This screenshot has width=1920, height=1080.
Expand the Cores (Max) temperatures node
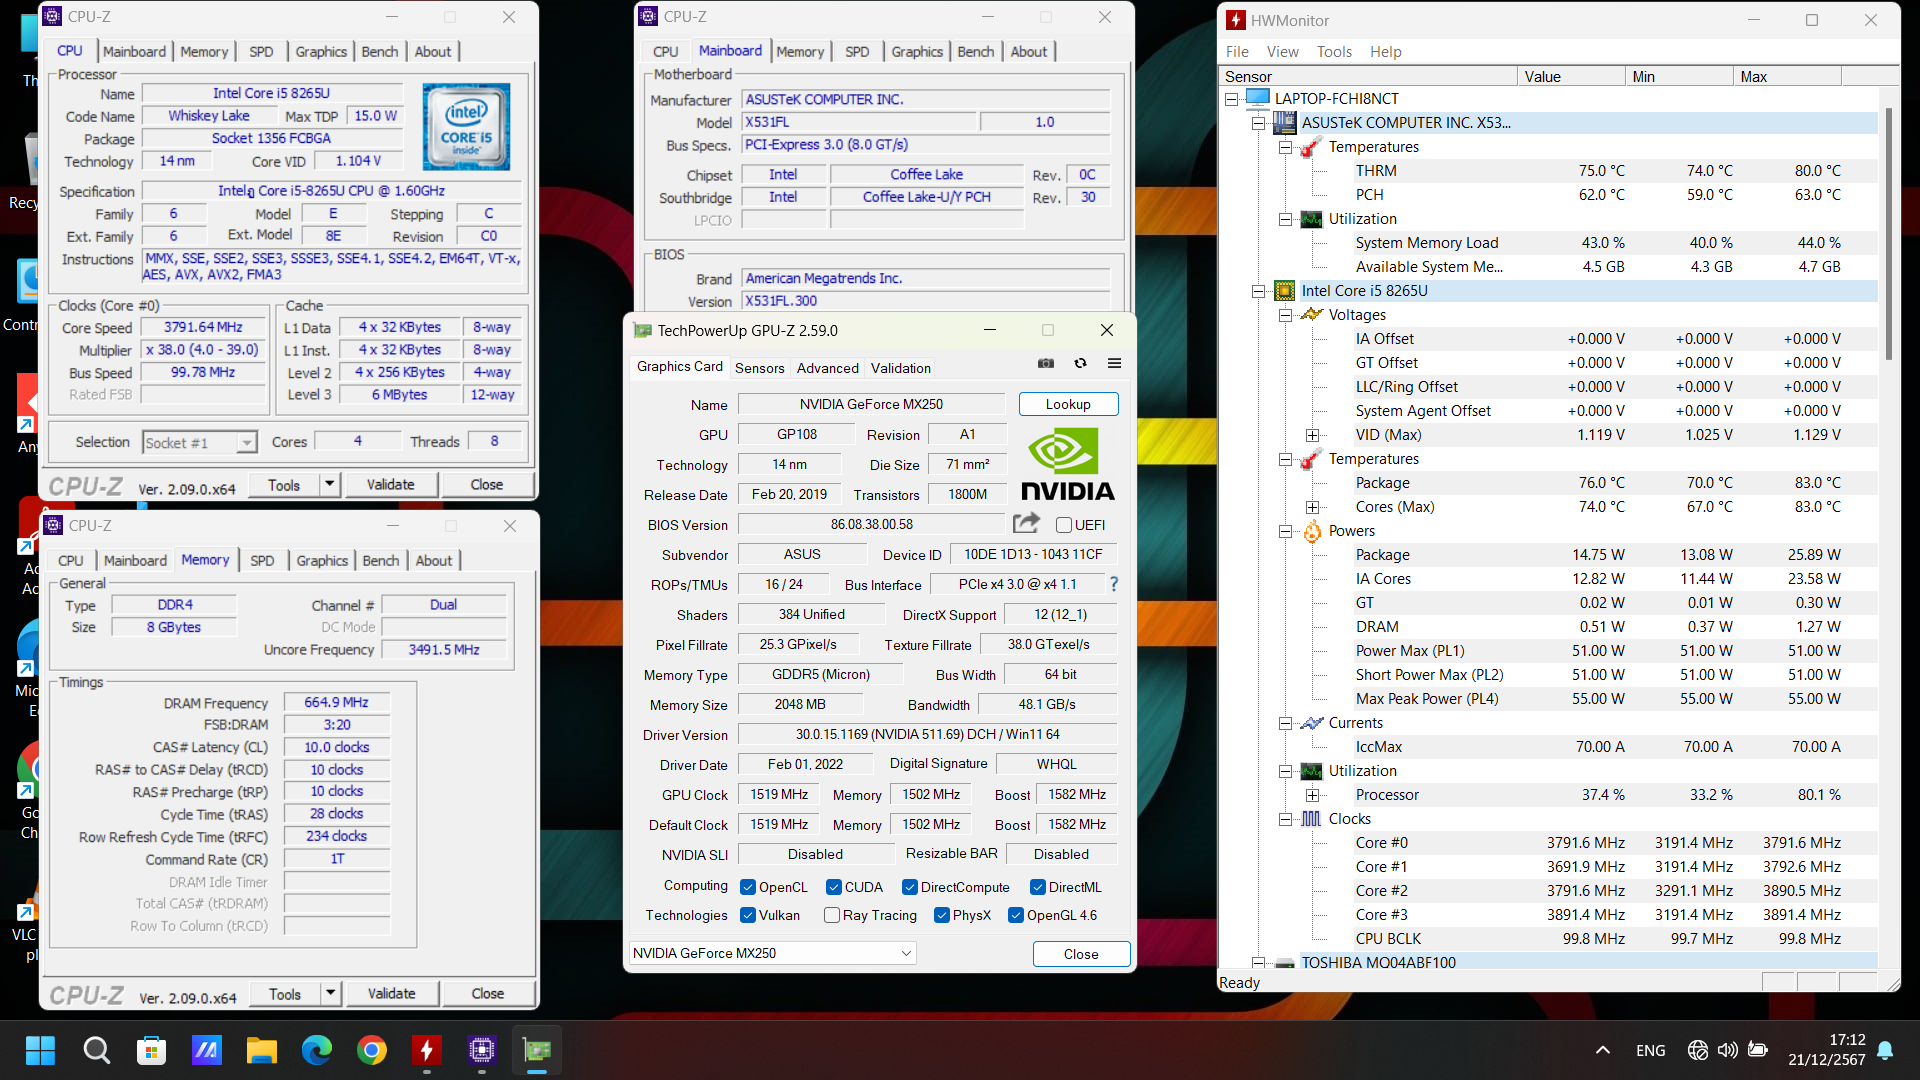coord(1312,507)
